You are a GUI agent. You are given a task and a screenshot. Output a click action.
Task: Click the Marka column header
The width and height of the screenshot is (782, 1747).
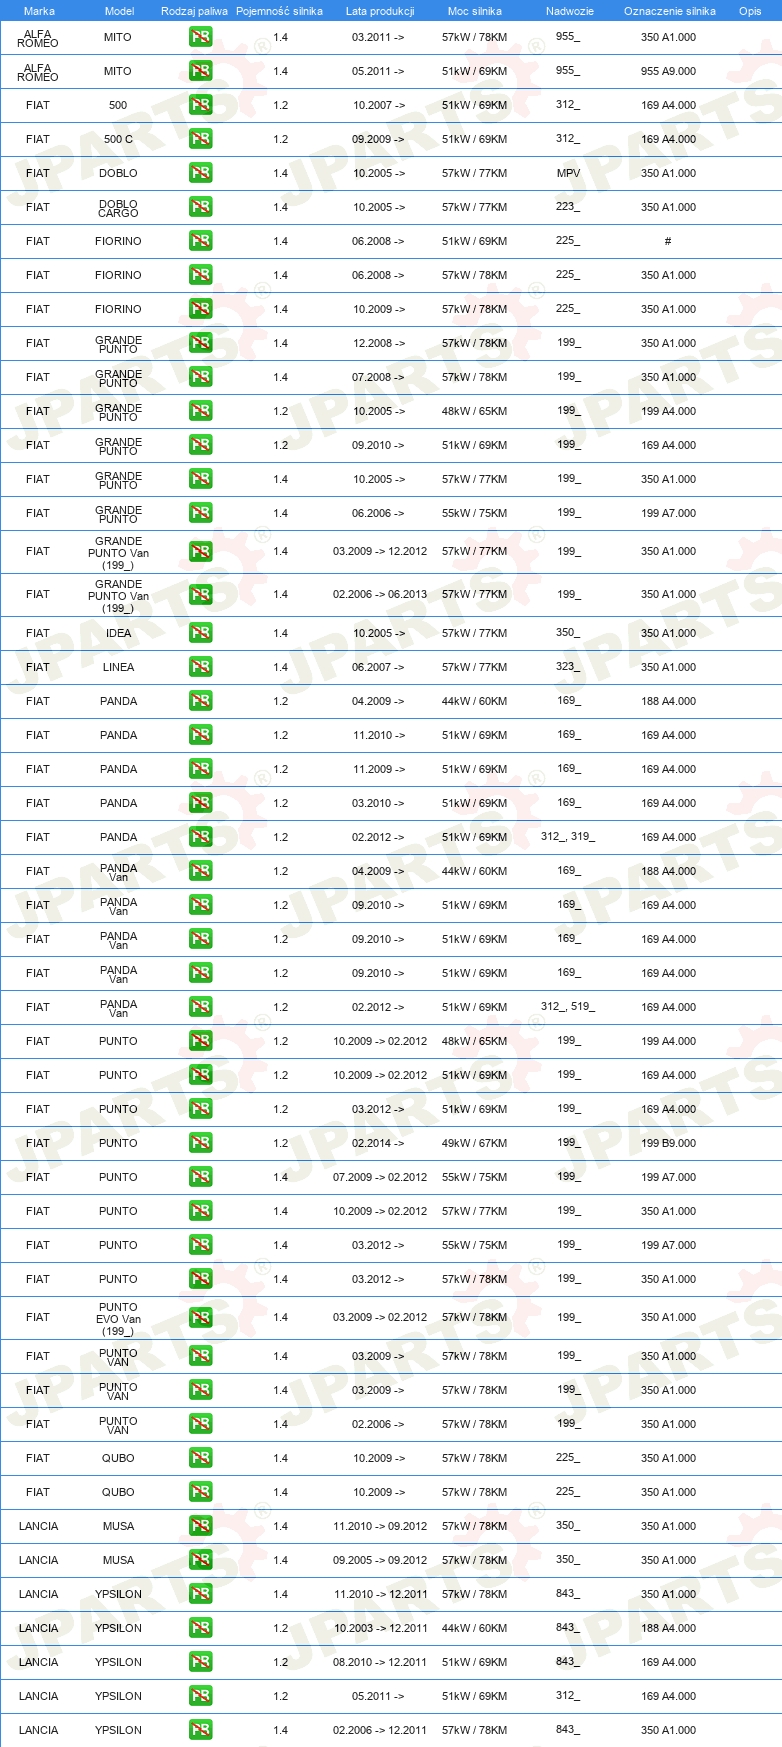[39, 11]
